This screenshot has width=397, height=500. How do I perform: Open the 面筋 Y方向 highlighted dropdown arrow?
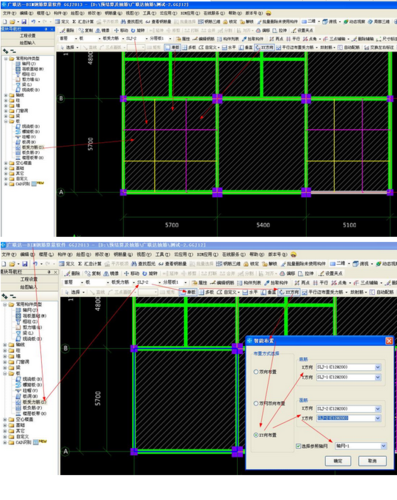tap(378, 418)
